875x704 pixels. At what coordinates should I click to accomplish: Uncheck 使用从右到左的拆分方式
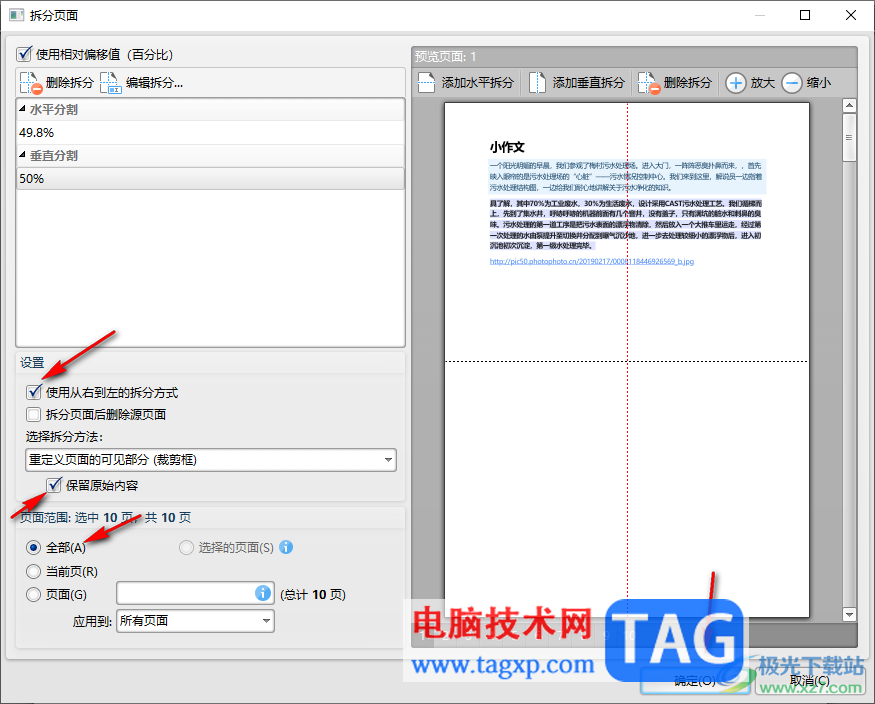tap(33, 393)
